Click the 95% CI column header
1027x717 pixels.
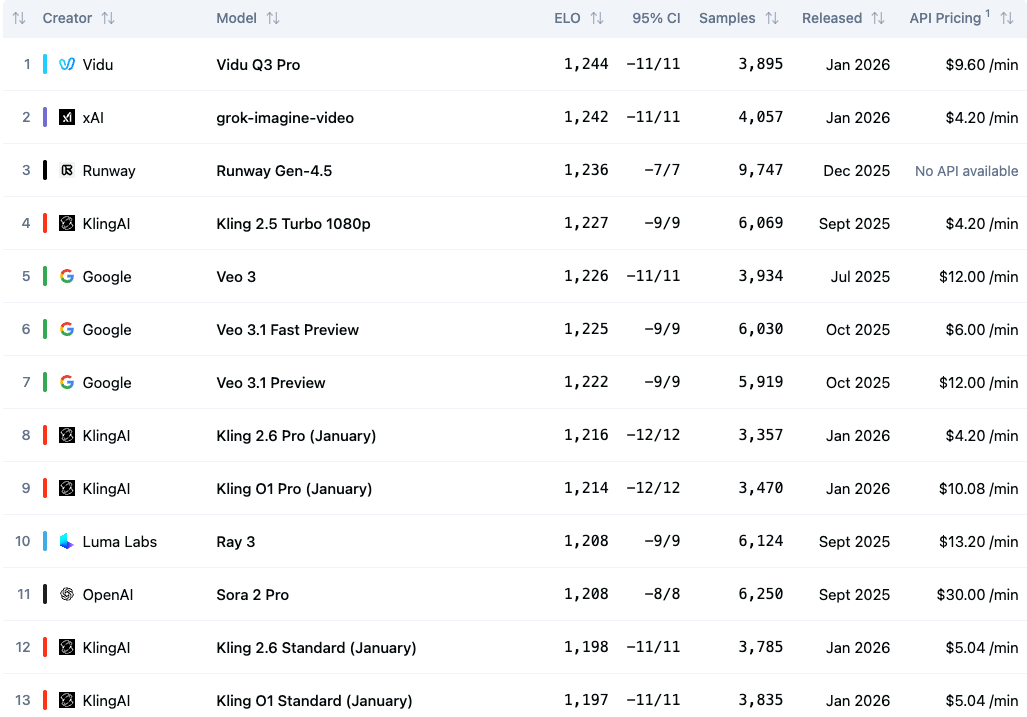[656, 18]
